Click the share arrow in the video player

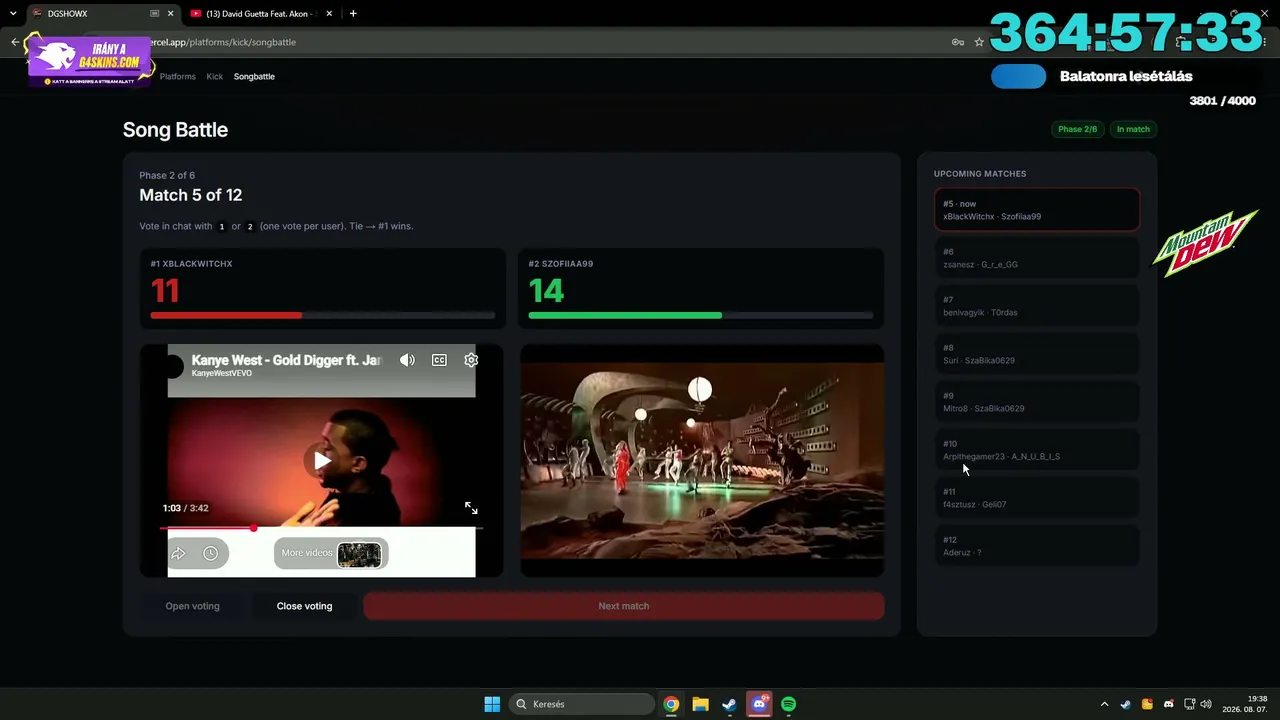pyautogui.click(x=179, y=553)
